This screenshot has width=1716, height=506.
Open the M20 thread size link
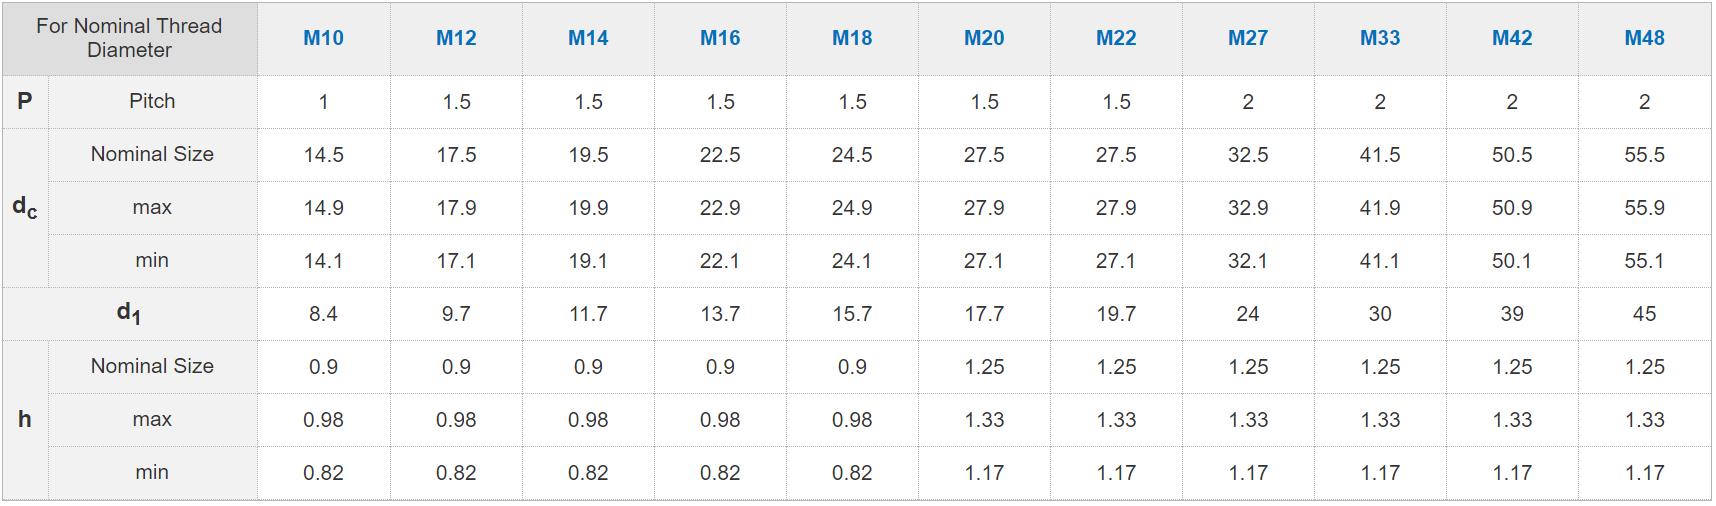click(984, 38)
